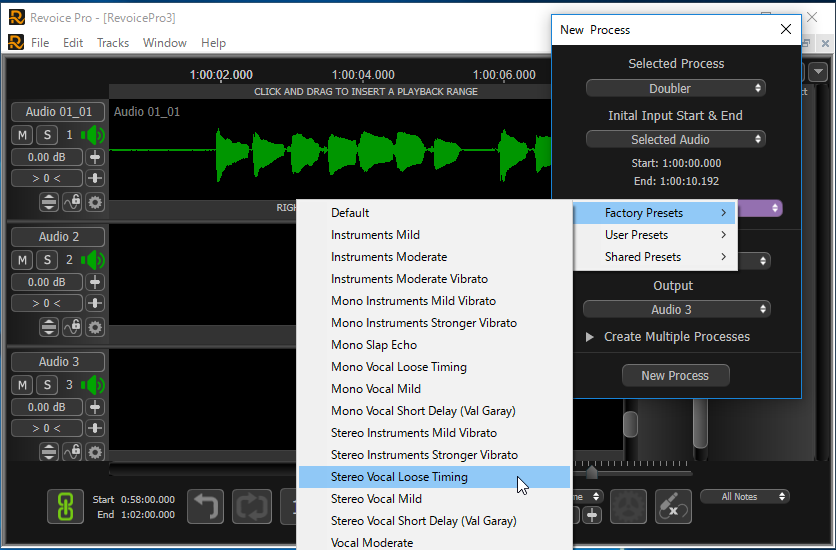Click pan adjuster beside Audio 01_01 pan value
Screen dimensions: 836x550
point(95,178)
